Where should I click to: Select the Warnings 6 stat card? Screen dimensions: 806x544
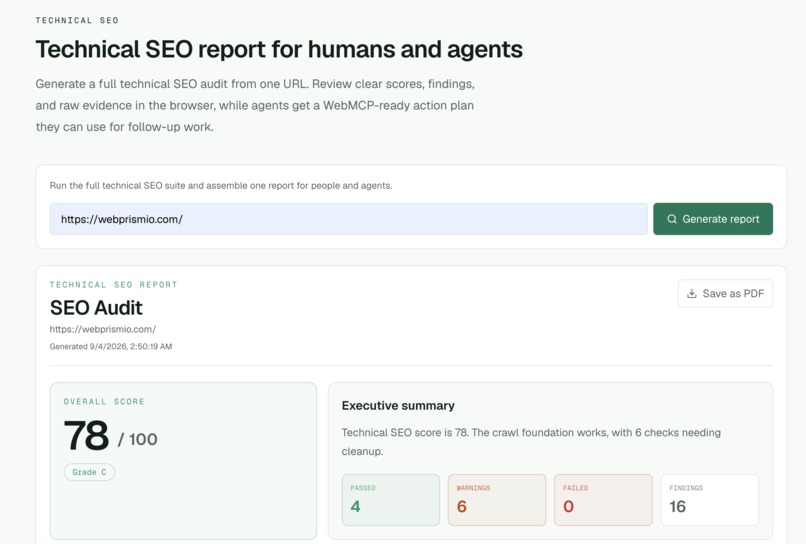pos(497,500)
